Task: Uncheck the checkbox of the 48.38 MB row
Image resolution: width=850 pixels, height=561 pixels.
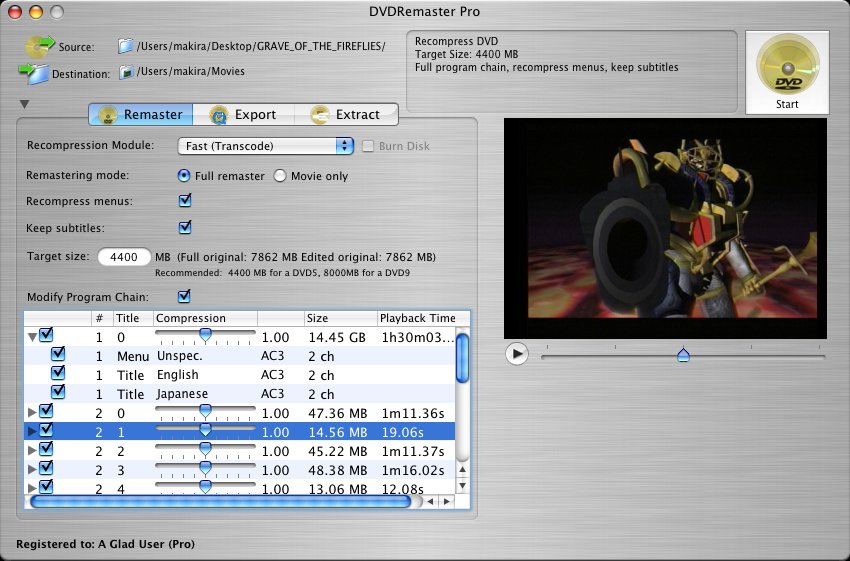Action: click(47, 467)
